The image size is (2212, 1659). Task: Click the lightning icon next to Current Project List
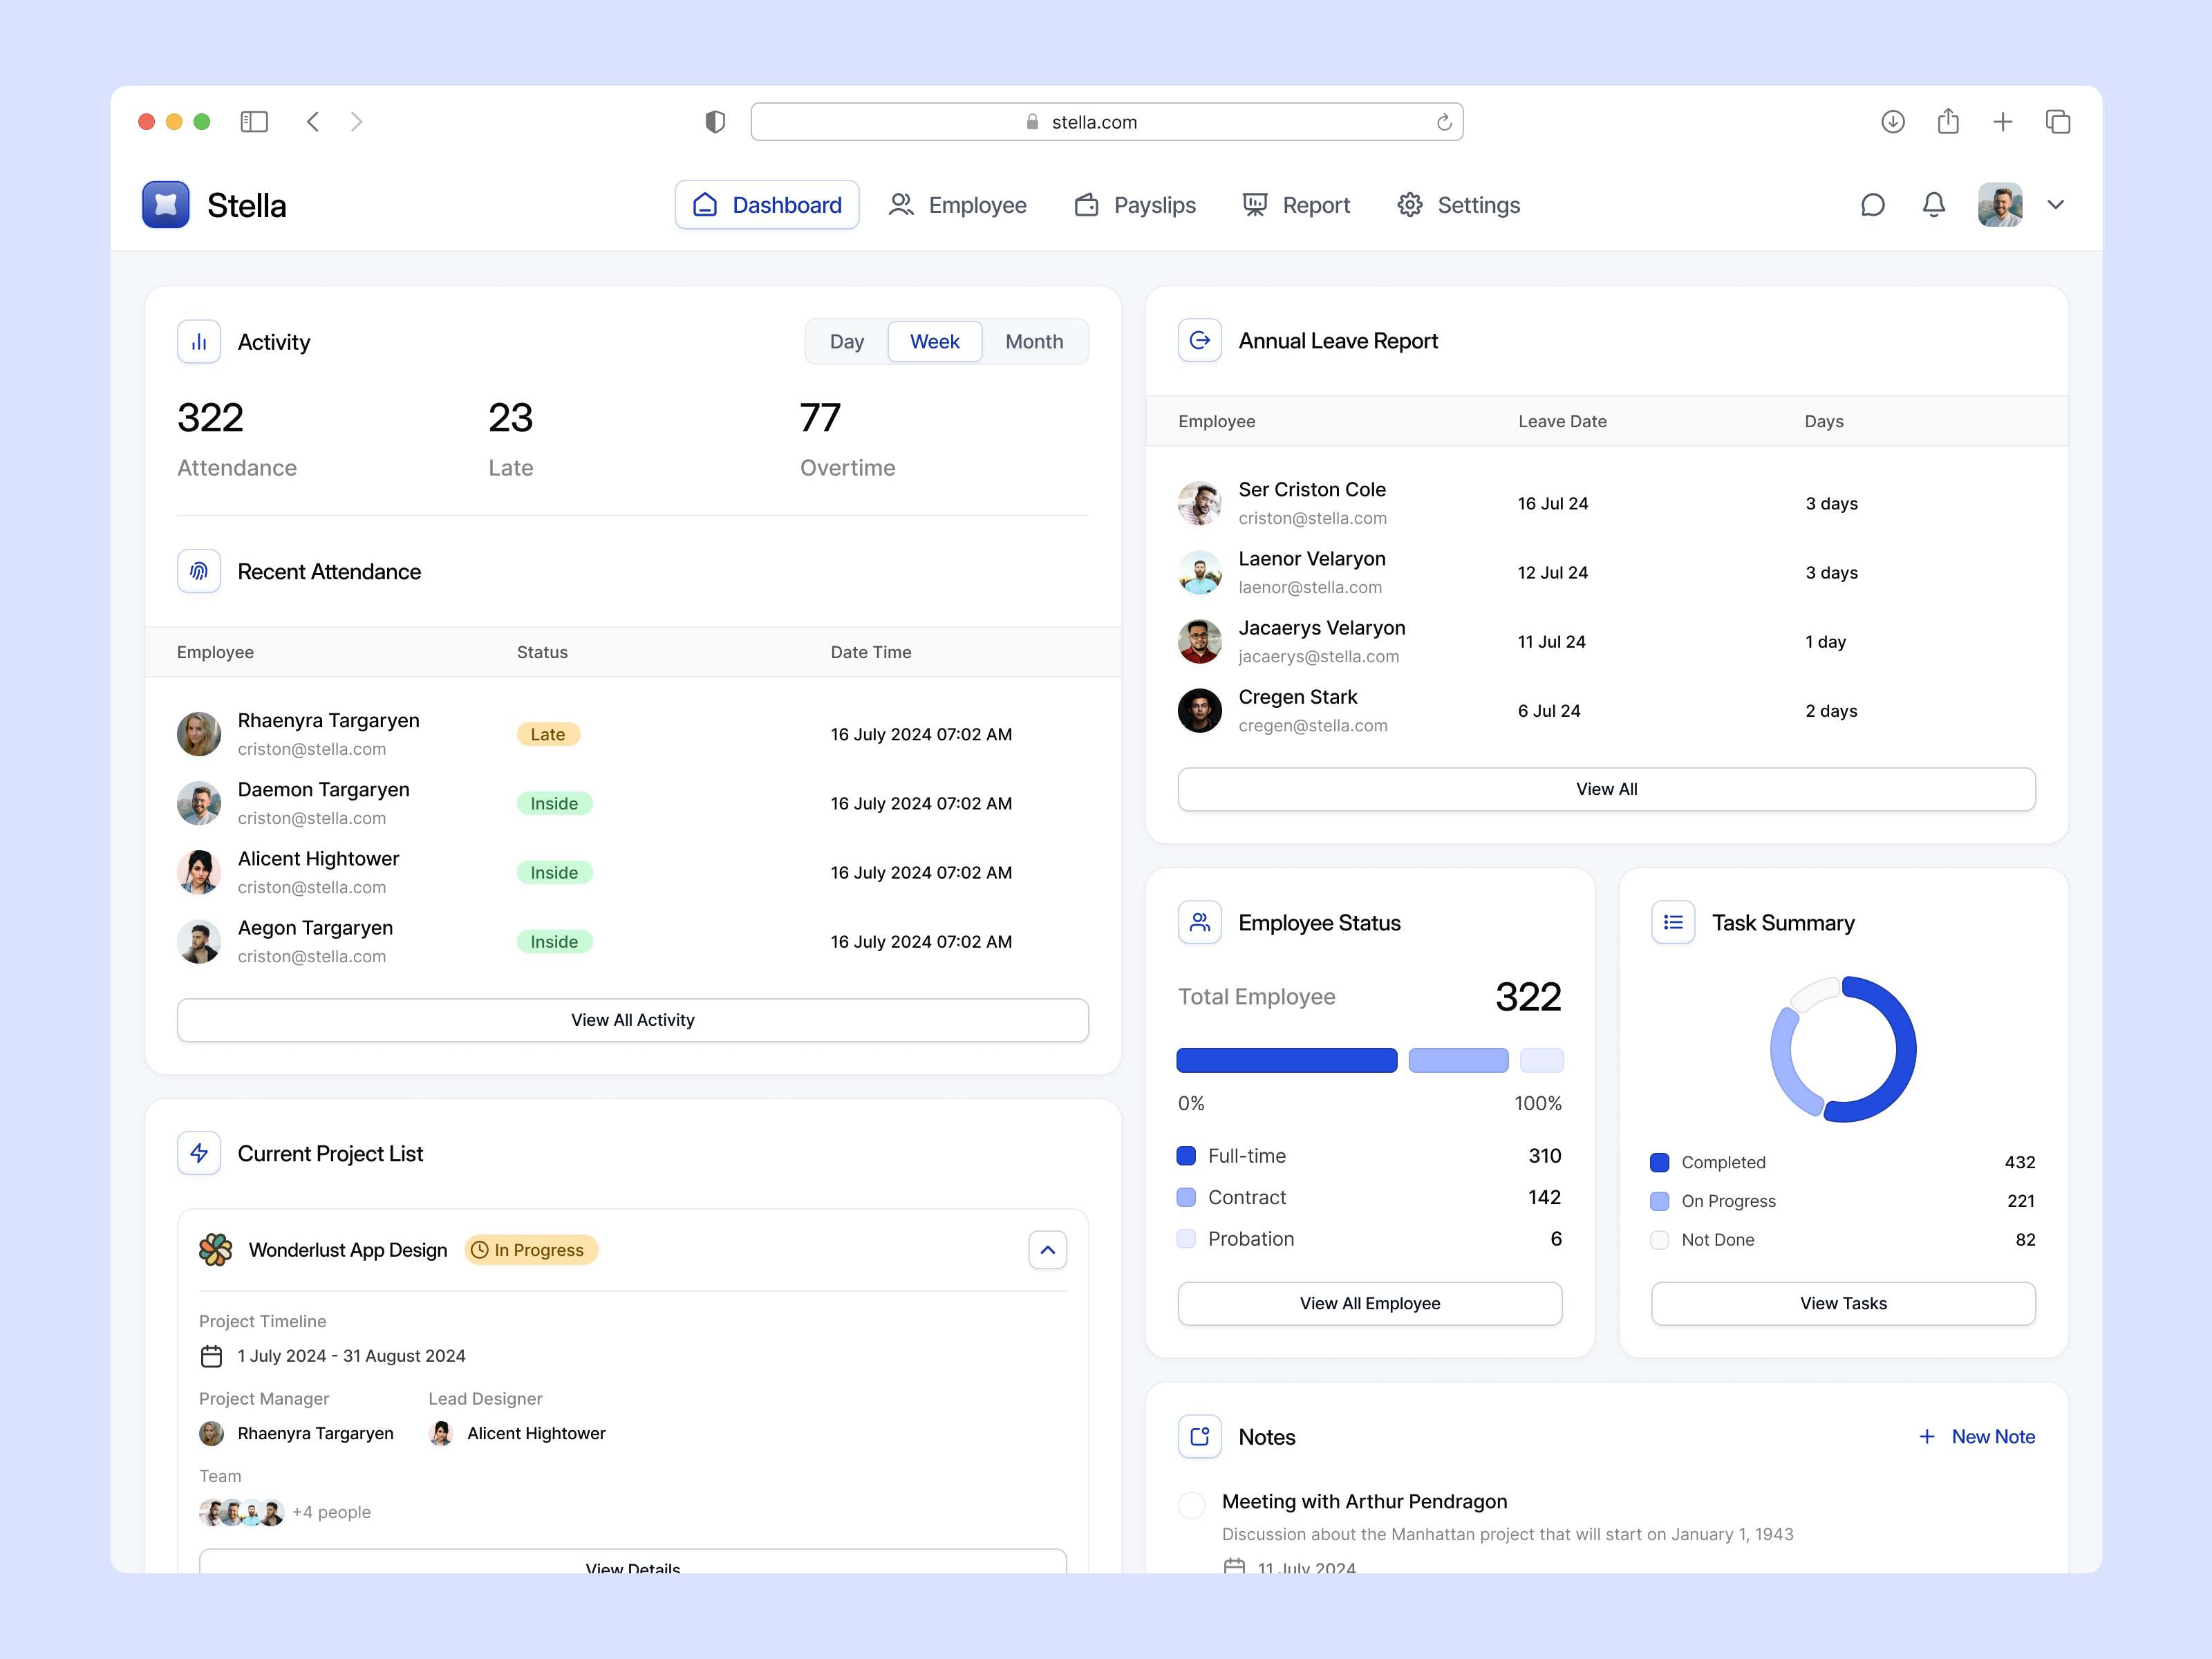(199, 1153)
